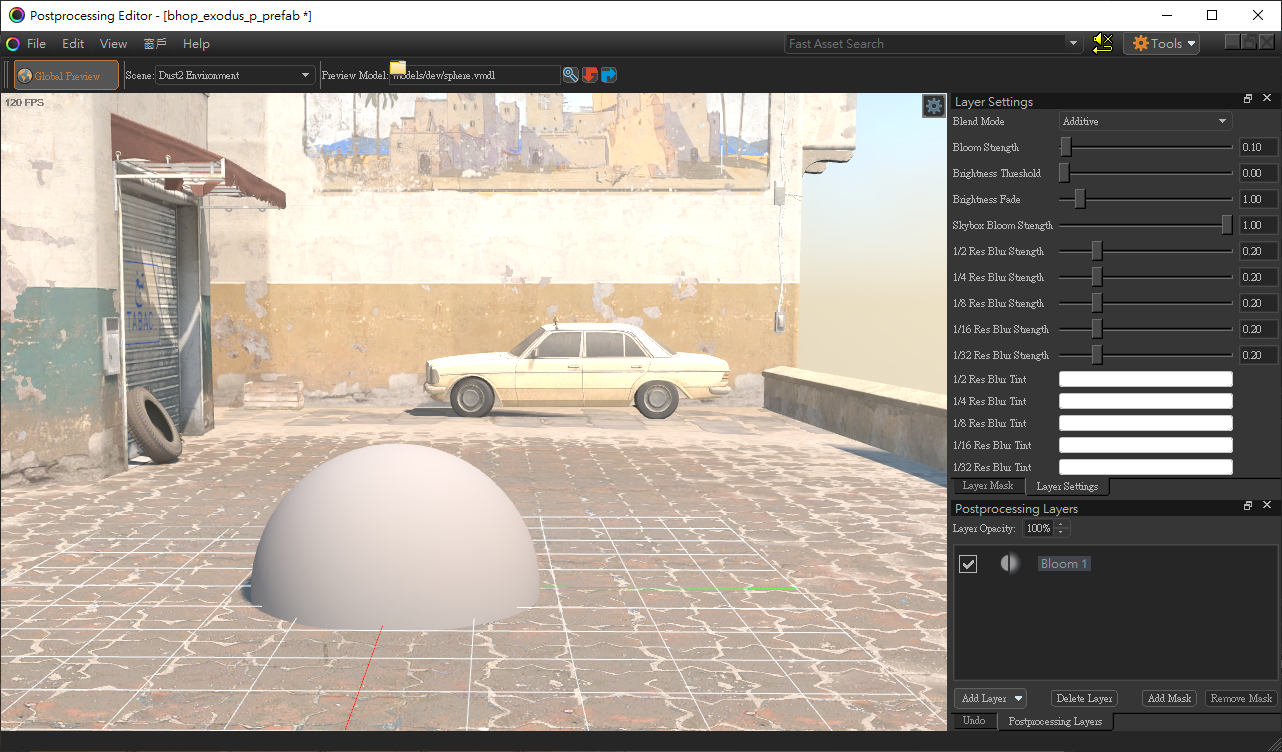
Task: Float the Postprocessing Layers panel
Action: [1248, 506]
